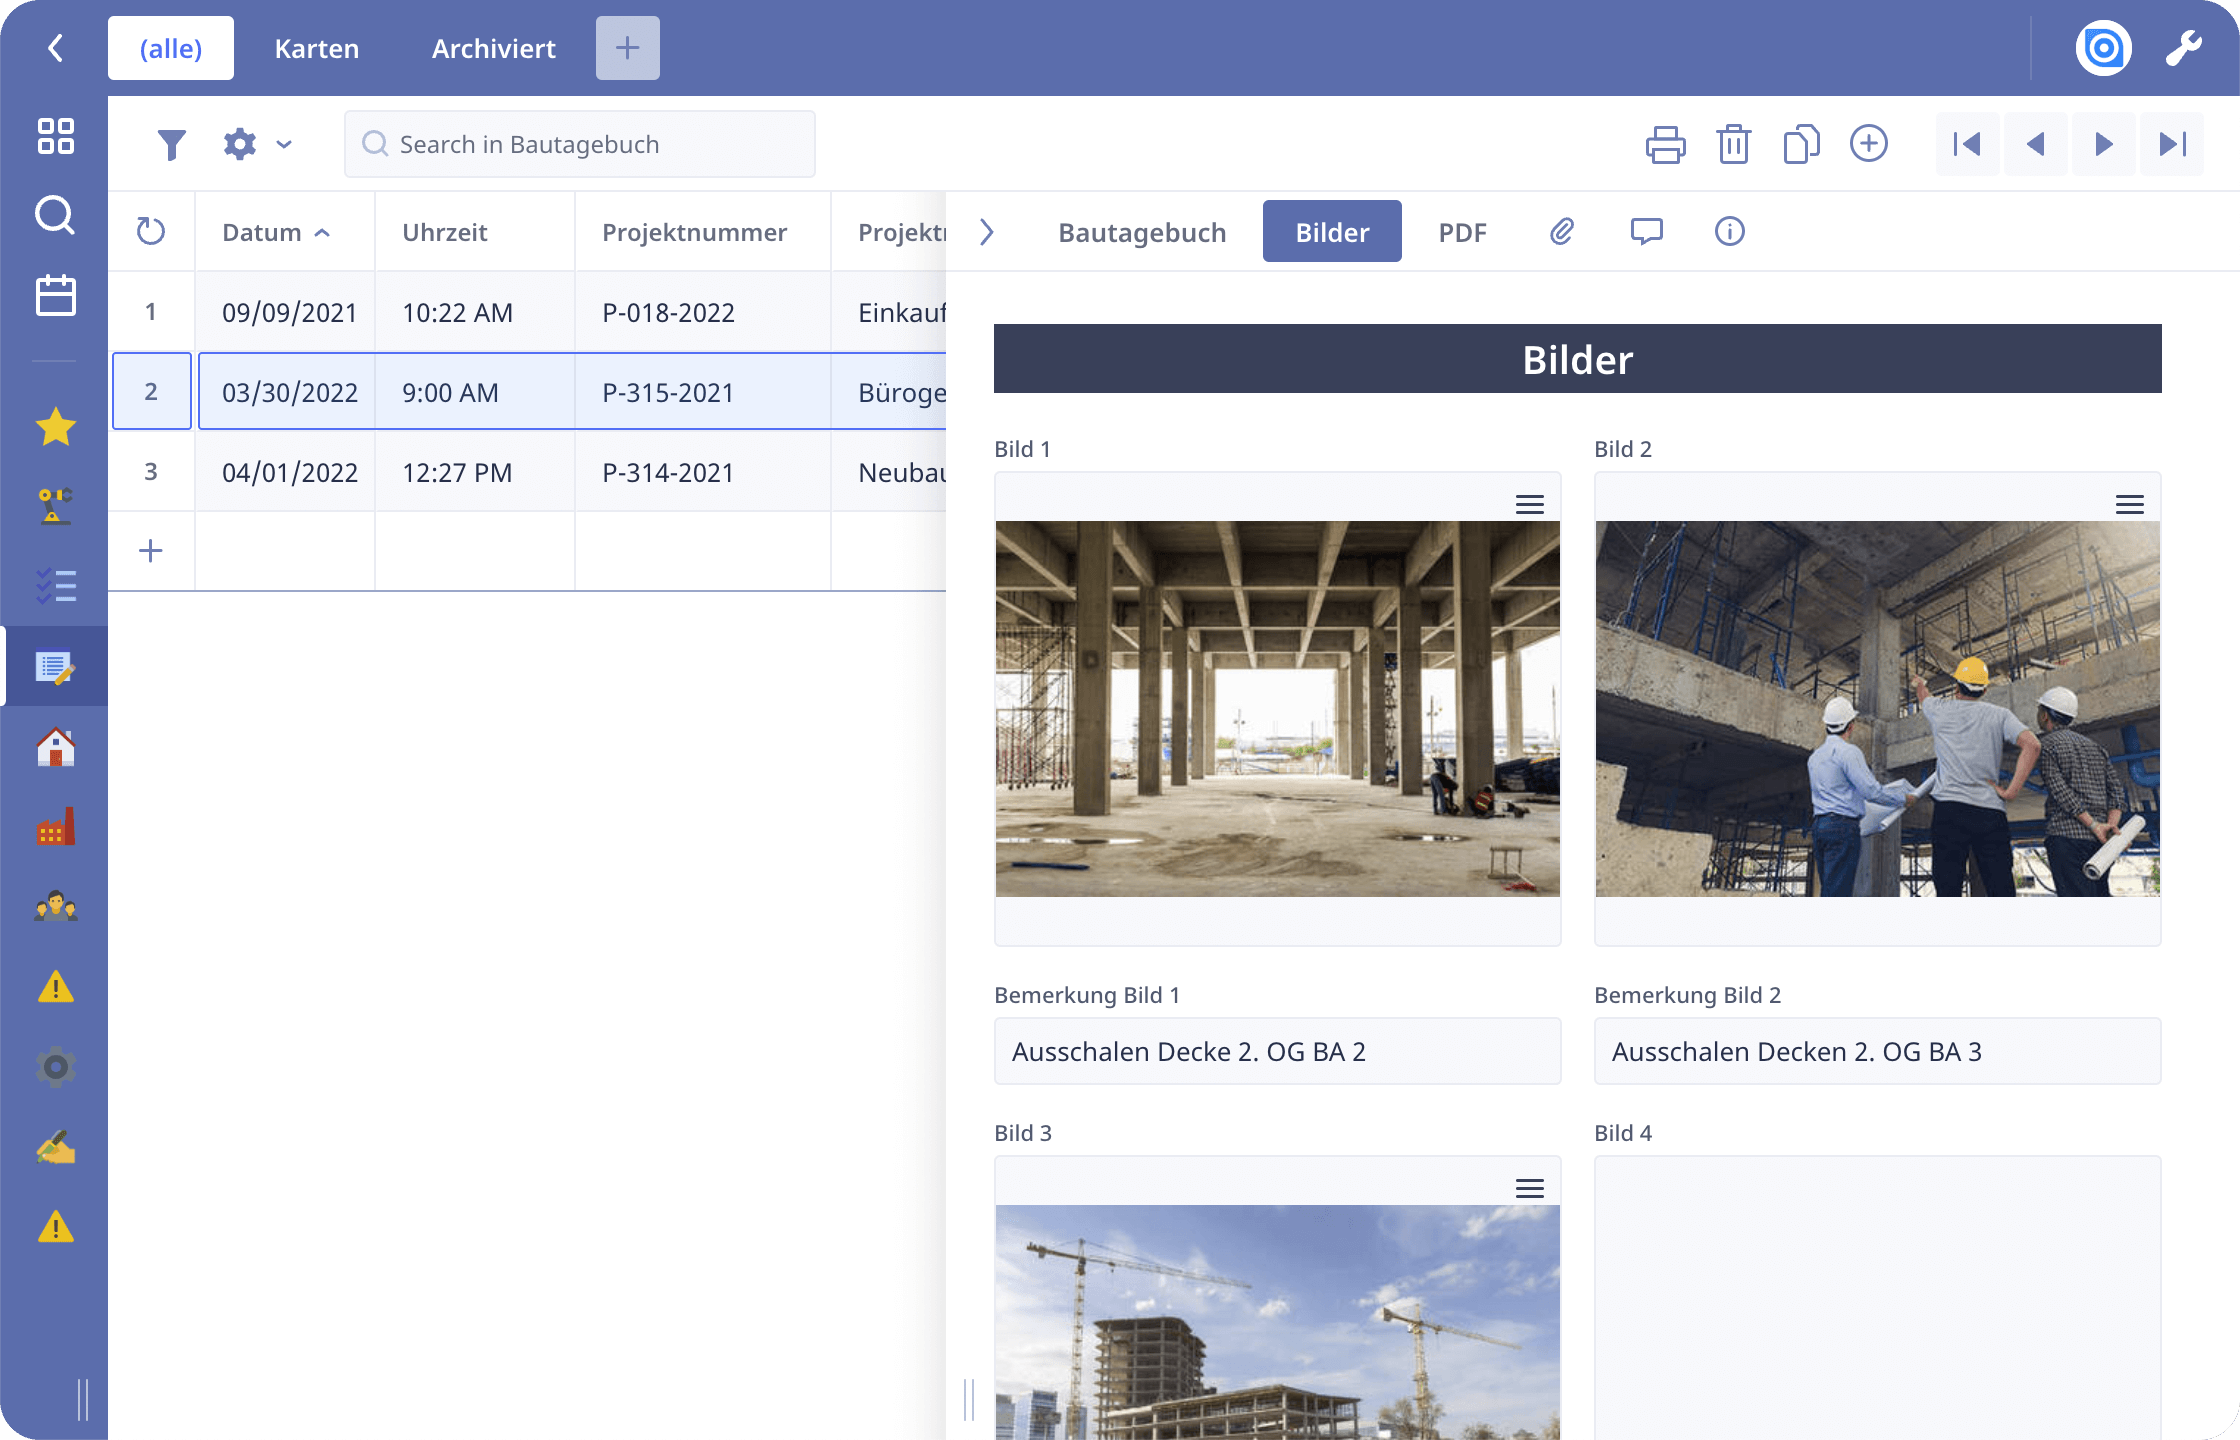Open favorites star in sidebar
This screenshot has width=2240, height=1440.
coord(56,427)
